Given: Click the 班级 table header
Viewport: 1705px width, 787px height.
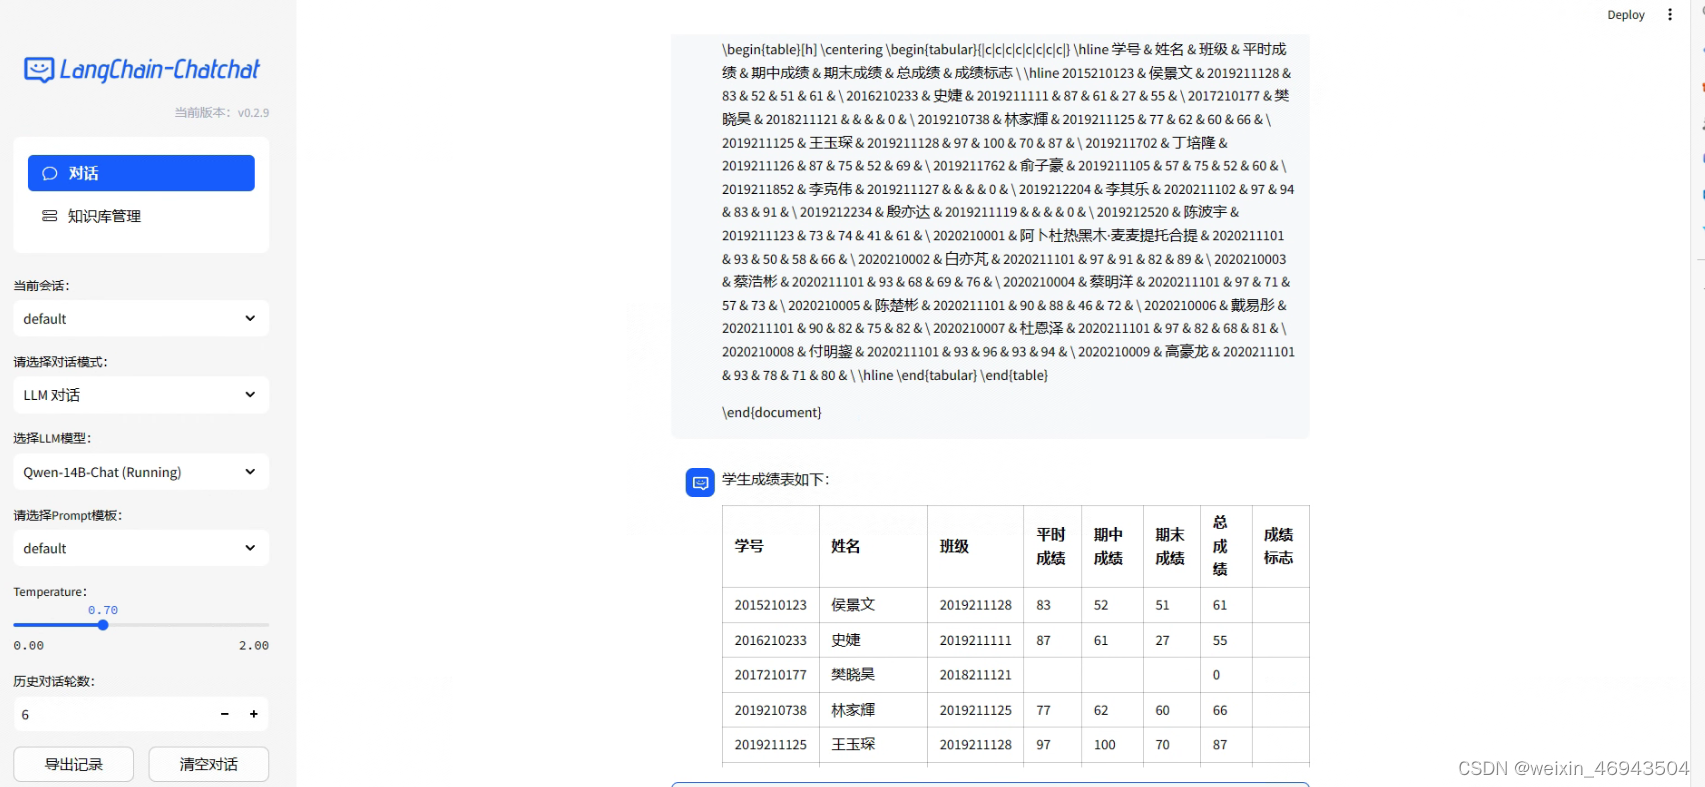Looking at the screenshot, I should tap(976, 546).
